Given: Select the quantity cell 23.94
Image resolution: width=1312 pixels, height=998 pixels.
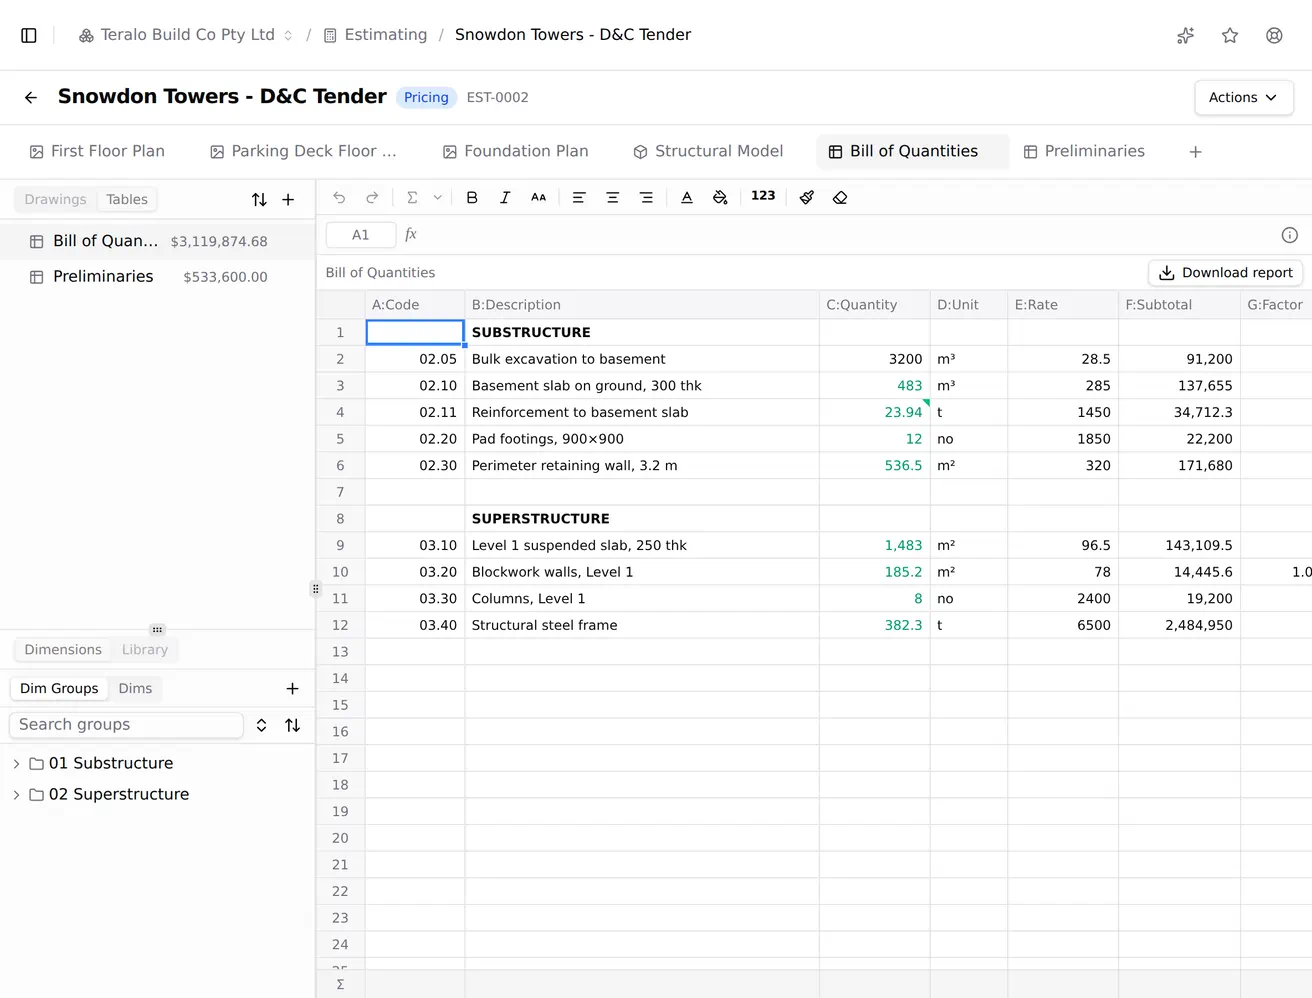Looking at the screenshot, I should tap(875, 412).
